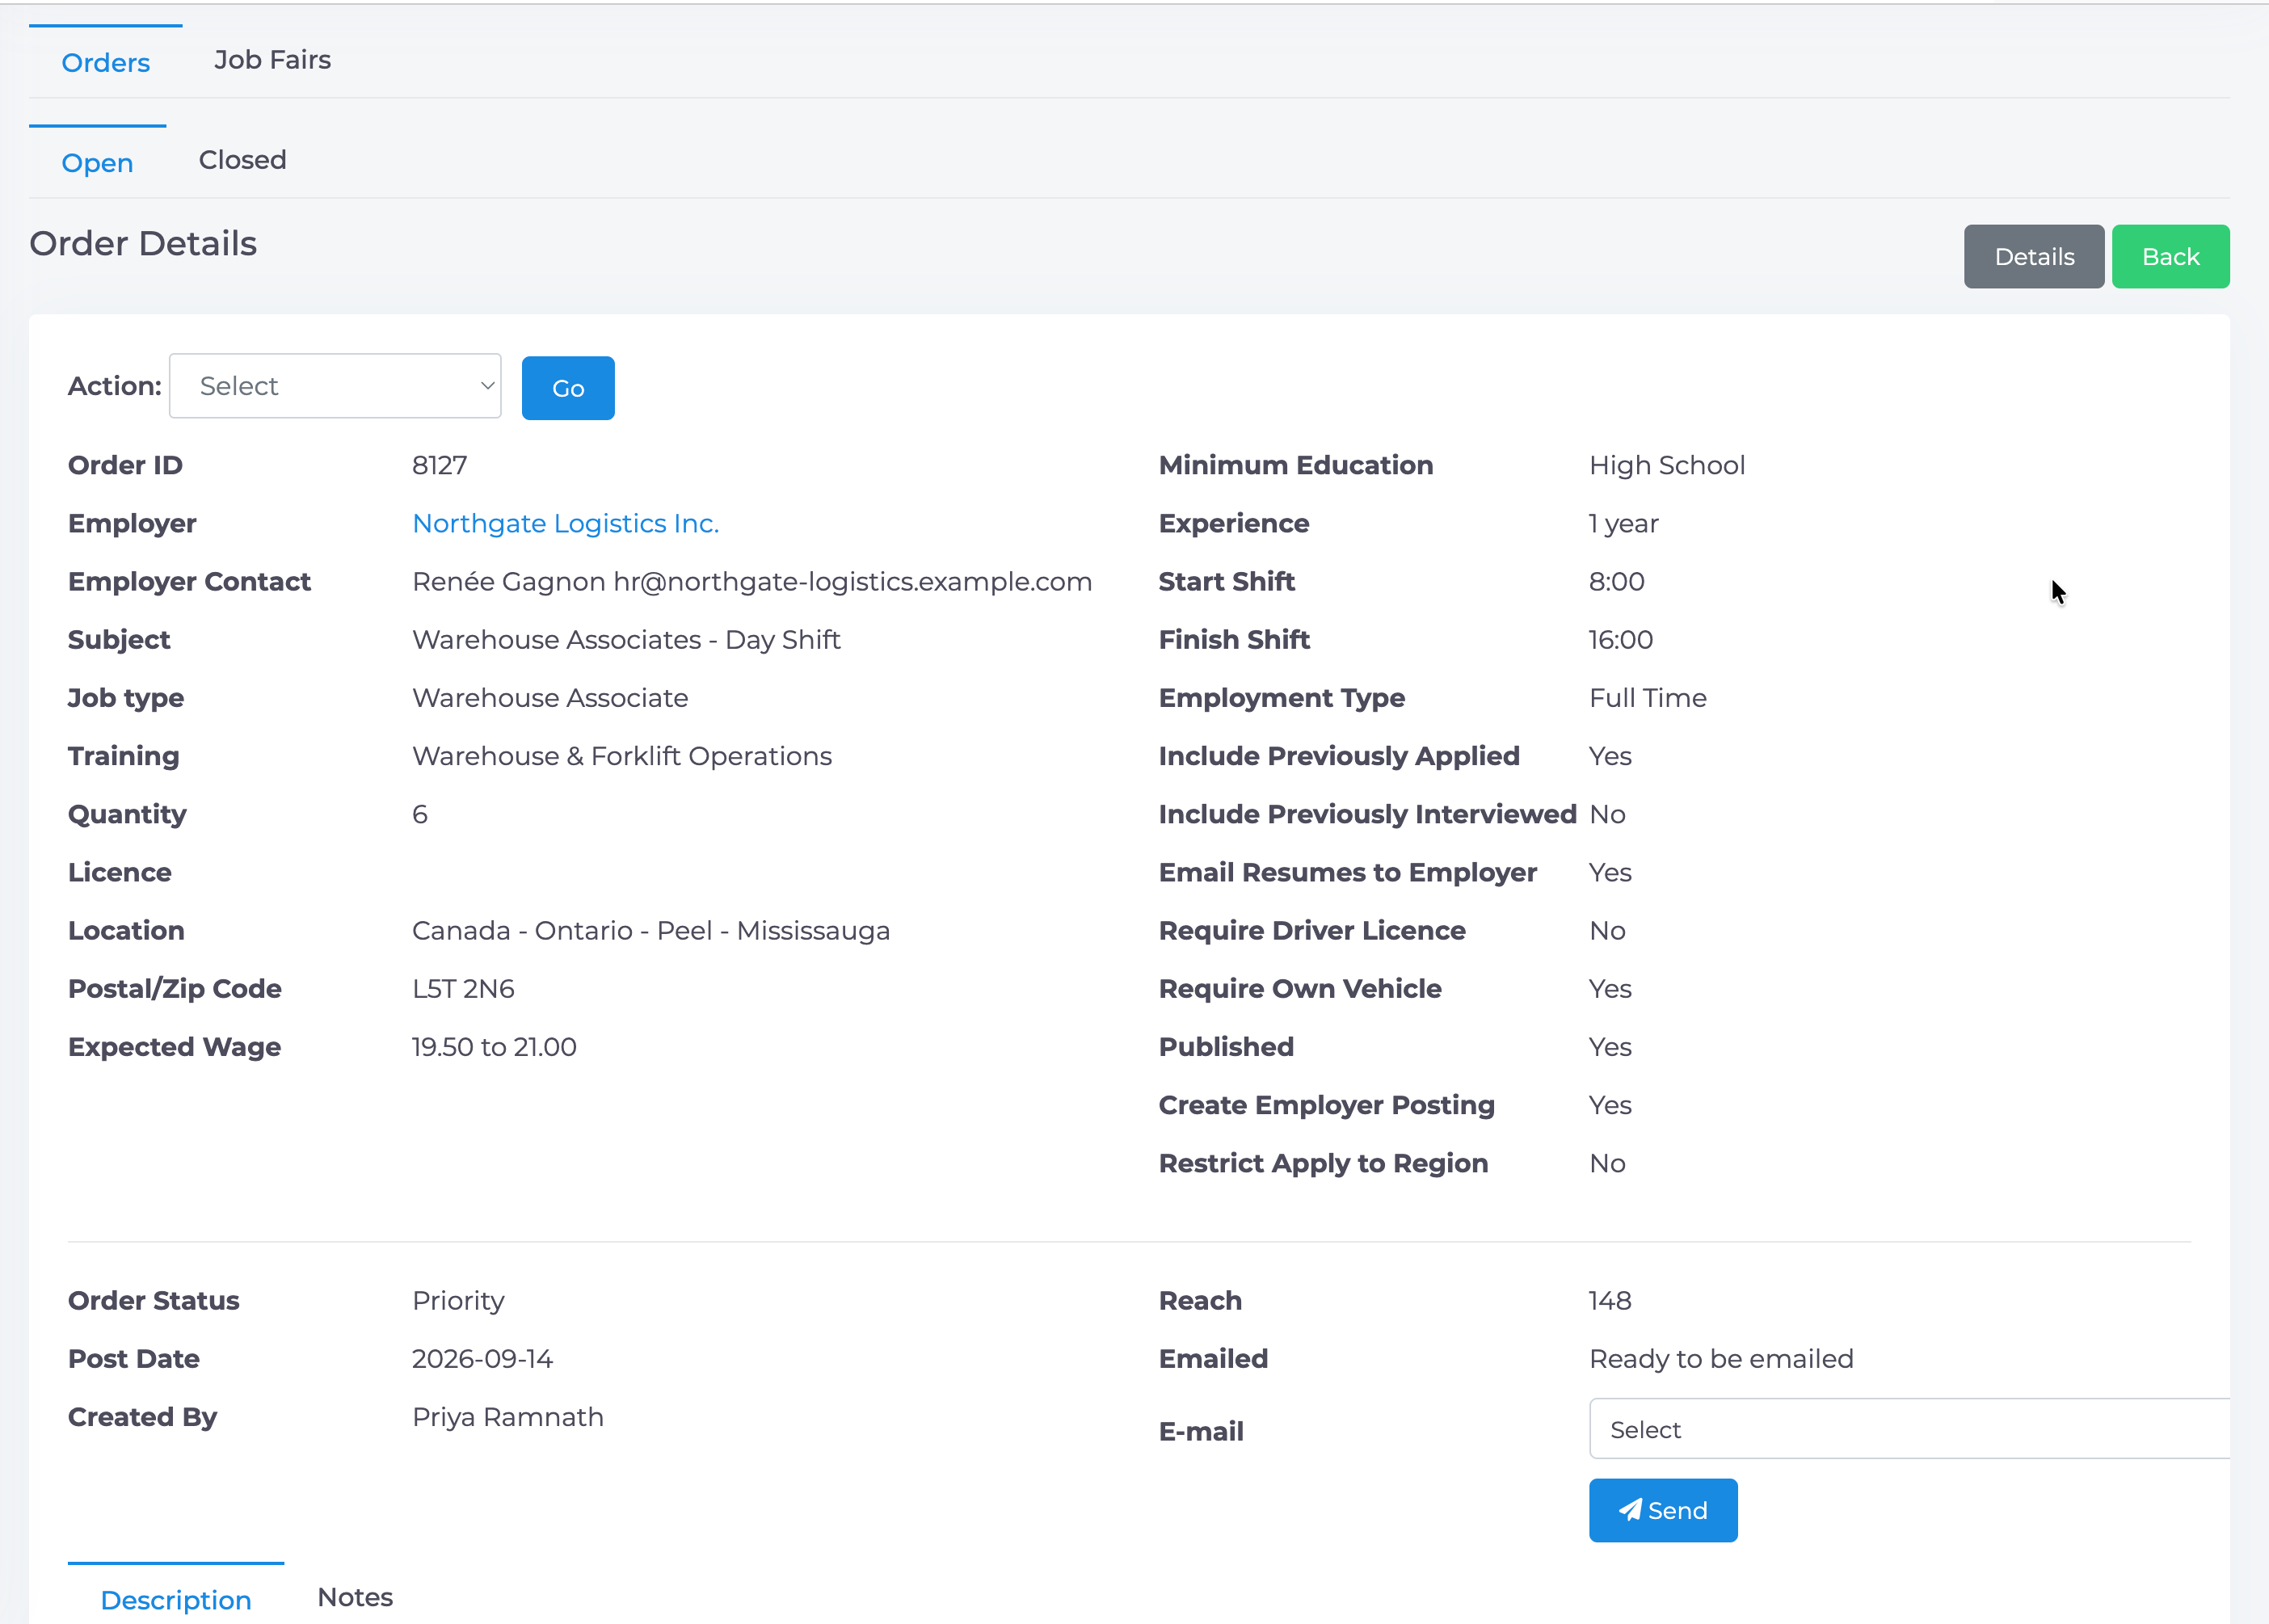This screenshot has width=2269, height=1624.
Task: Select the Orders tab
Action: tap(105, 62)
